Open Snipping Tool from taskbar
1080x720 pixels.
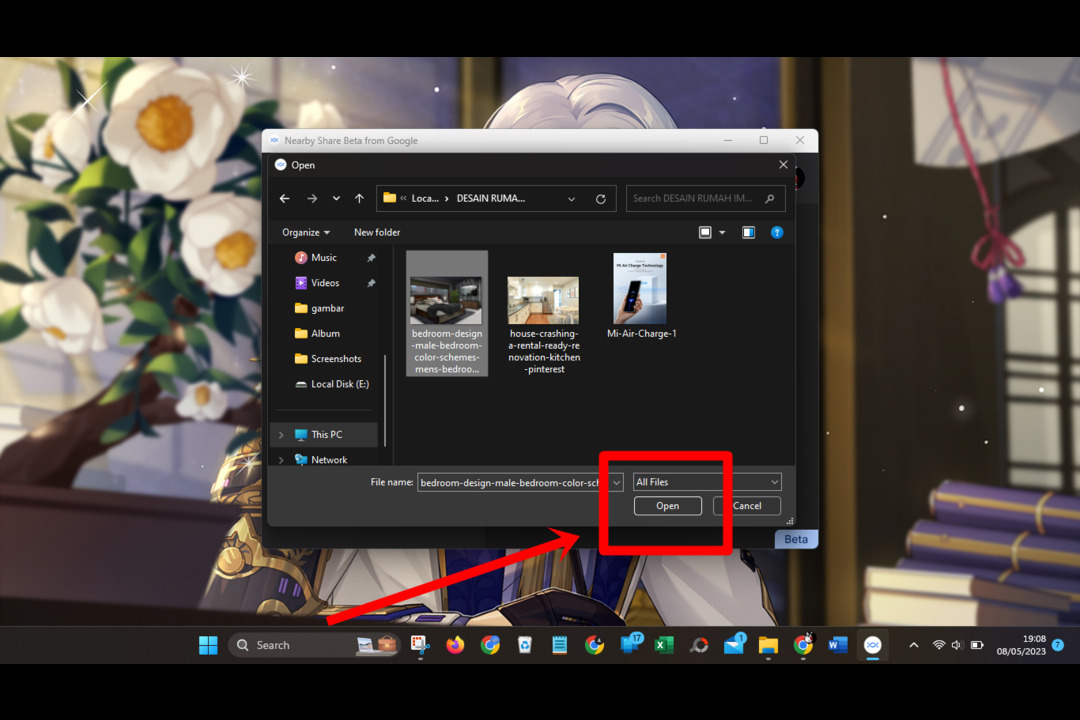(x=419, y=646)
